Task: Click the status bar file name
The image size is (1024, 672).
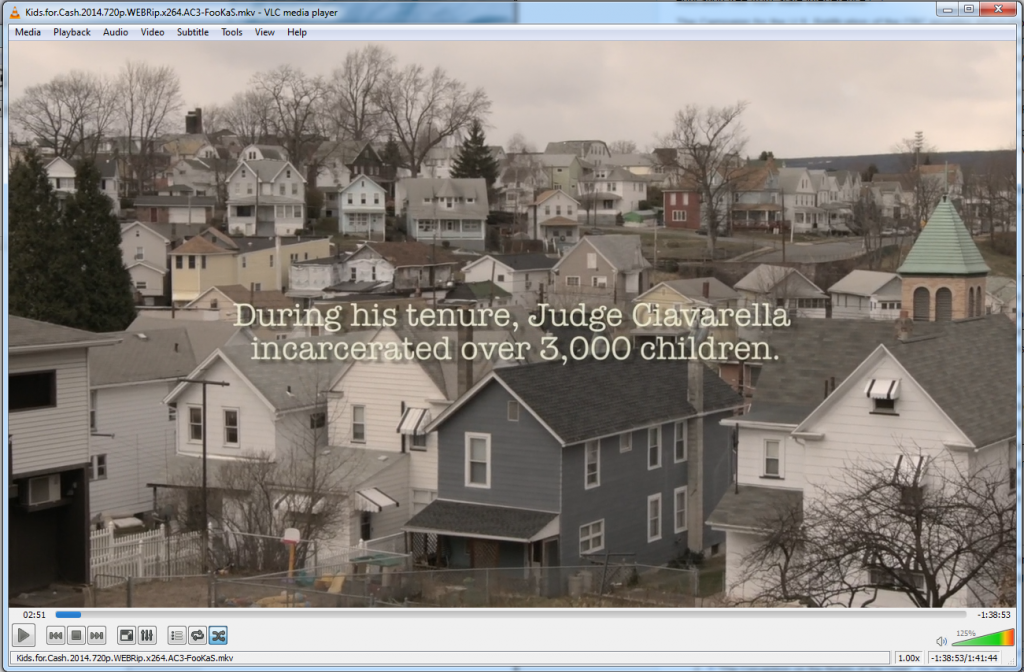Action: tap(124, 658)
